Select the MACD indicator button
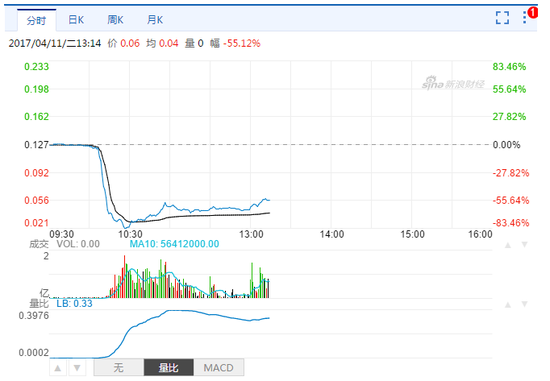This screenshot has height=381, width=550. point(219,368)
